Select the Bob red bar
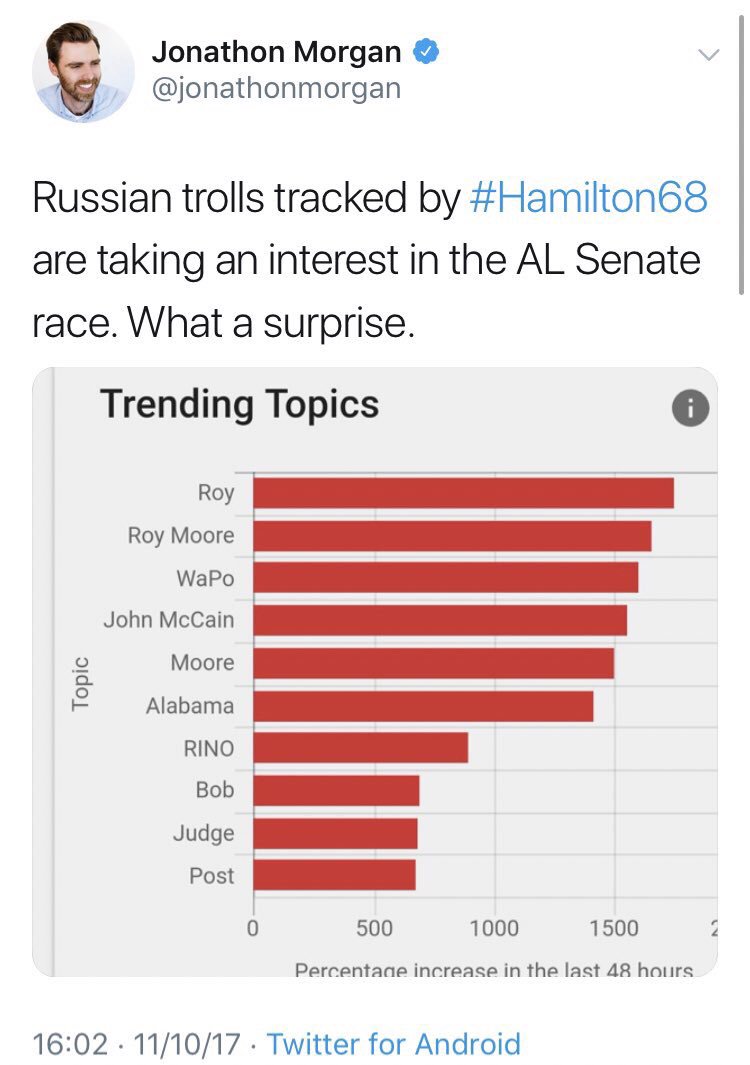 336,791
